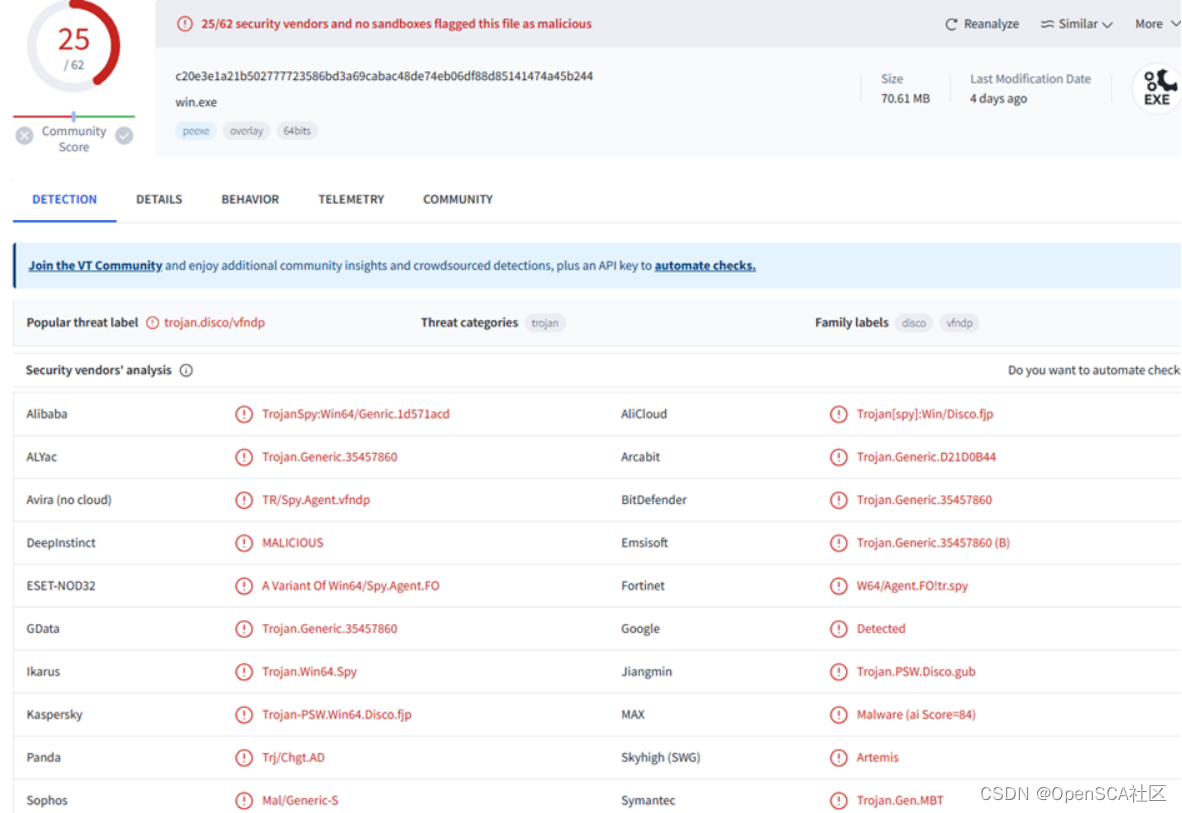Click Symantec's Trojan.Gen.MBT result

pos(900,801)
